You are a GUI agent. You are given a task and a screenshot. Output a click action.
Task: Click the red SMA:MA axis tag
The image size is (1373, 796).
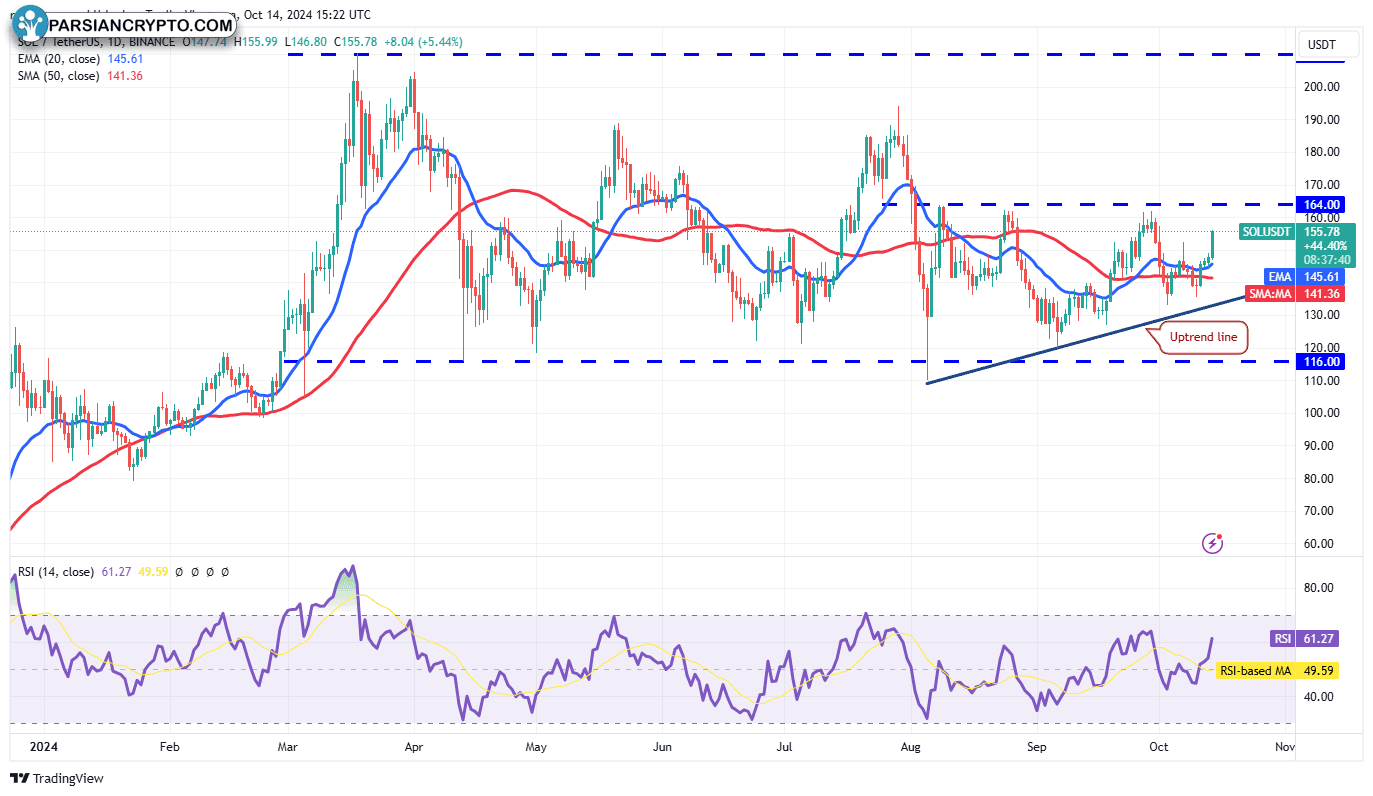pyautogui.click(x=1271, y=294)
